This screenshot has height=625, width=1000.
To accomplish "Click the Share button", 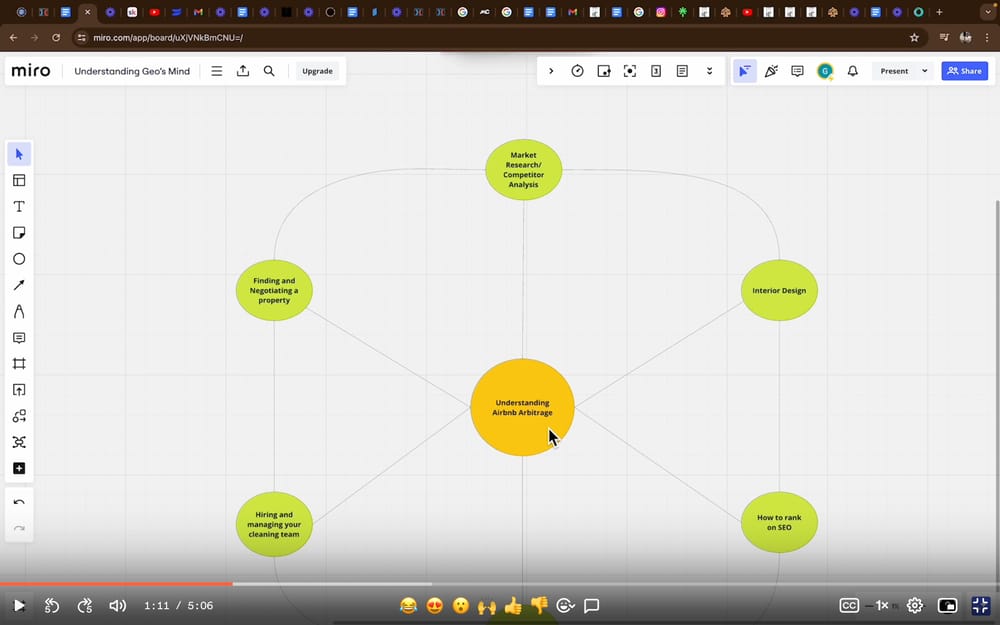I will 964,71.
